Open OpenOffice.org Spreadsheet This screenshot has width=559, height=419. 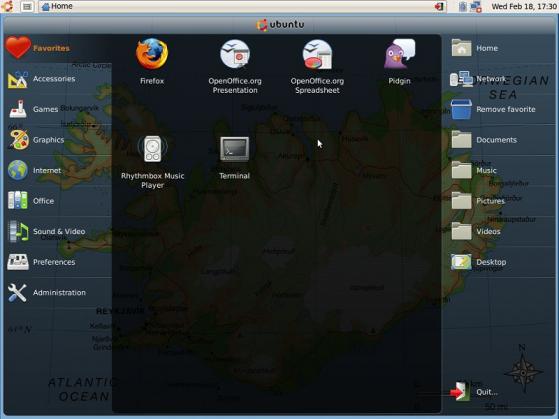[317, 66]
